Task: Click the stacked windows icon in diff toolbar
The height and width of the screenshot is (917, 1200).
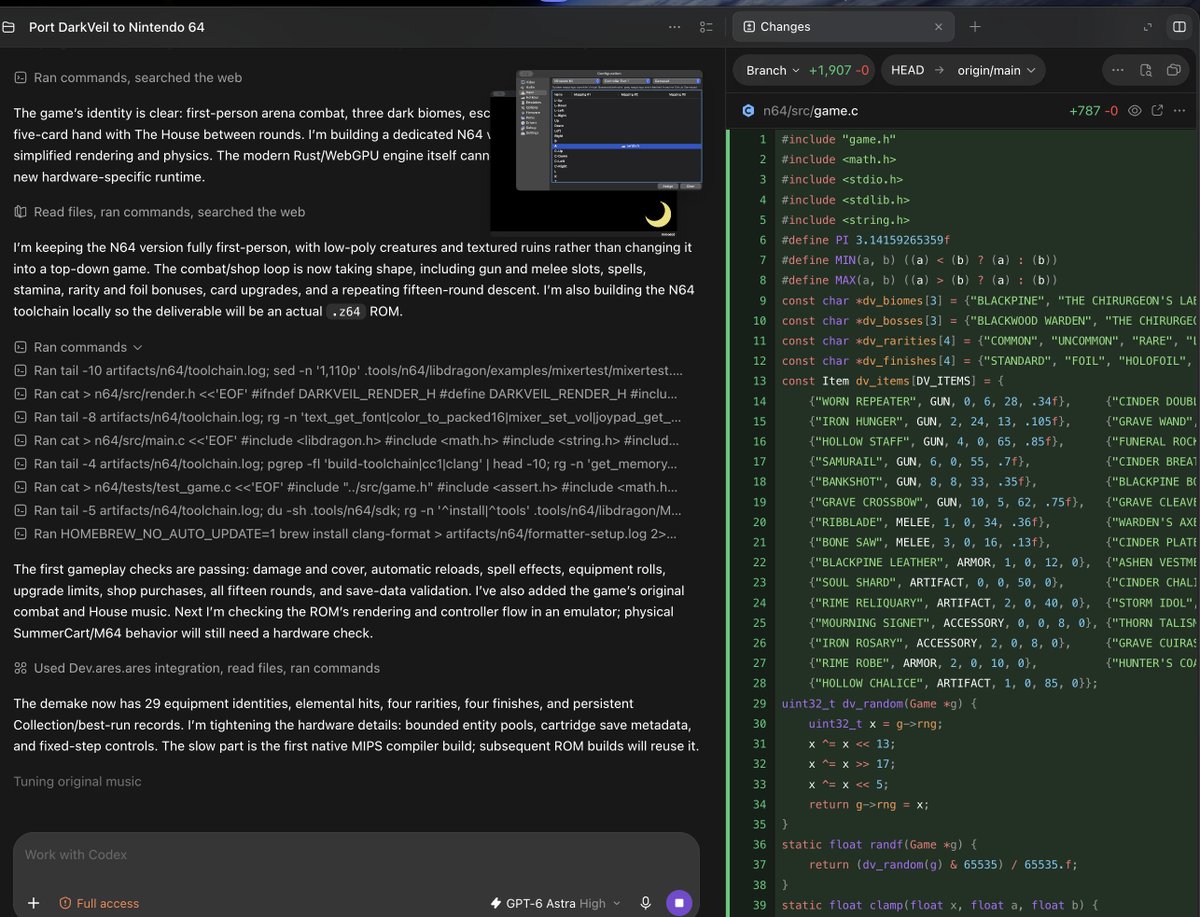Action: (x=1172, y=70)
